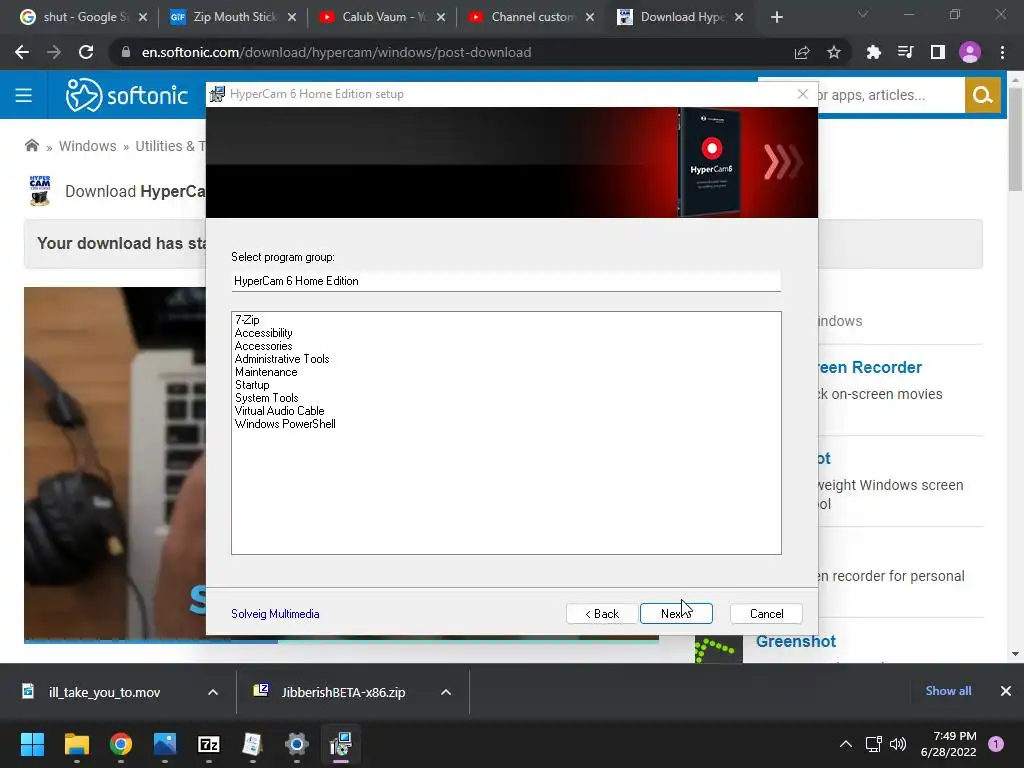Click the Softonic search magnifier button

point(982,95)
